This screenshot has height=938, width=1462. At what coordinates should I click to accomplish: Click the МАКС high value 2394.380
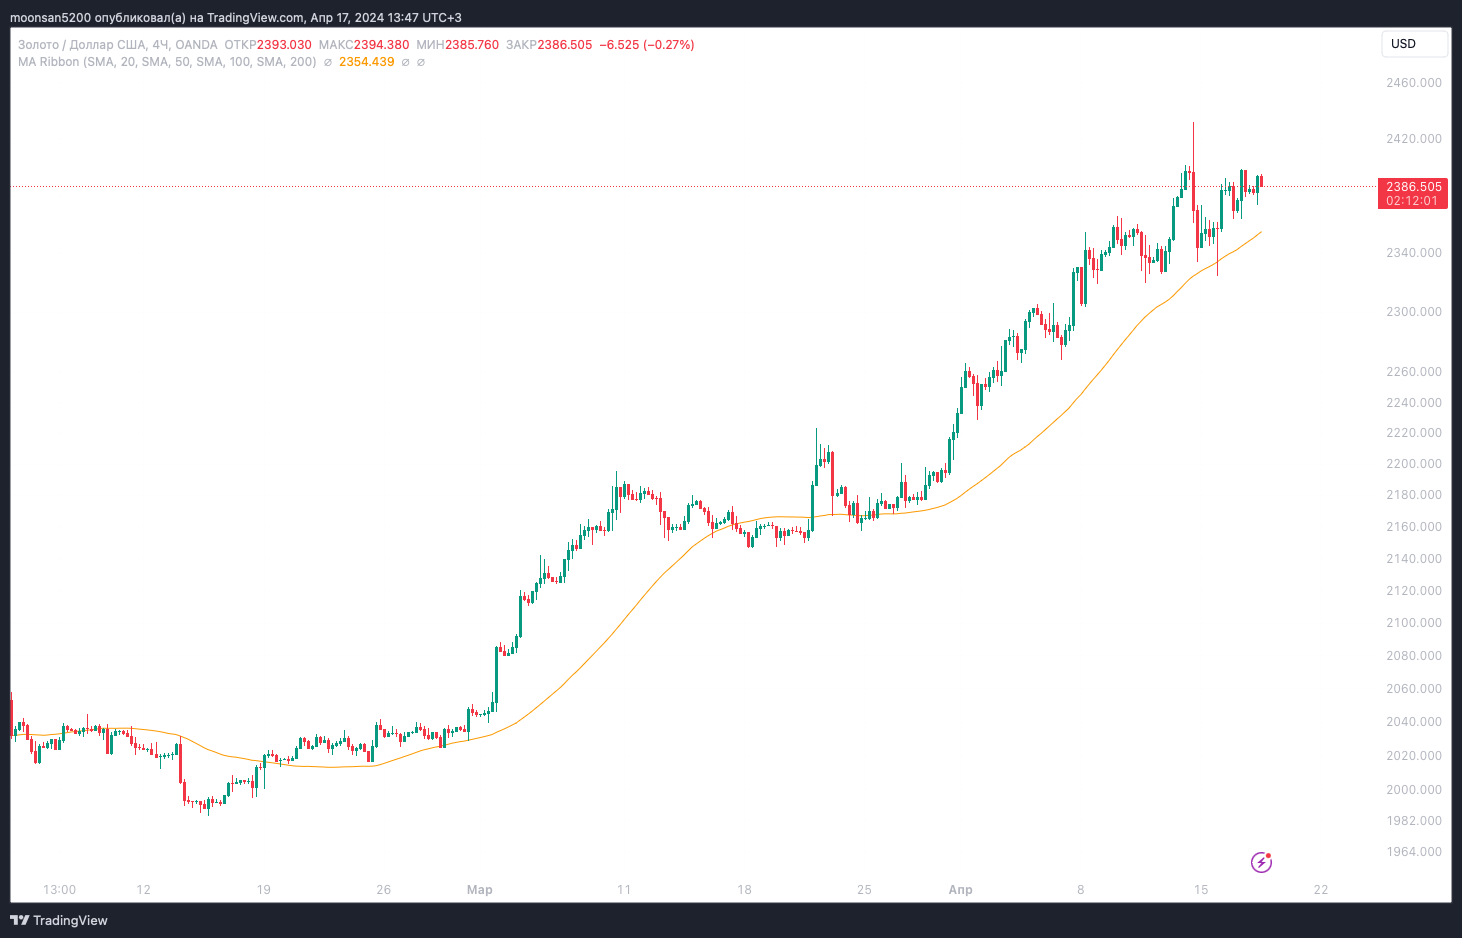click(381, 45)
